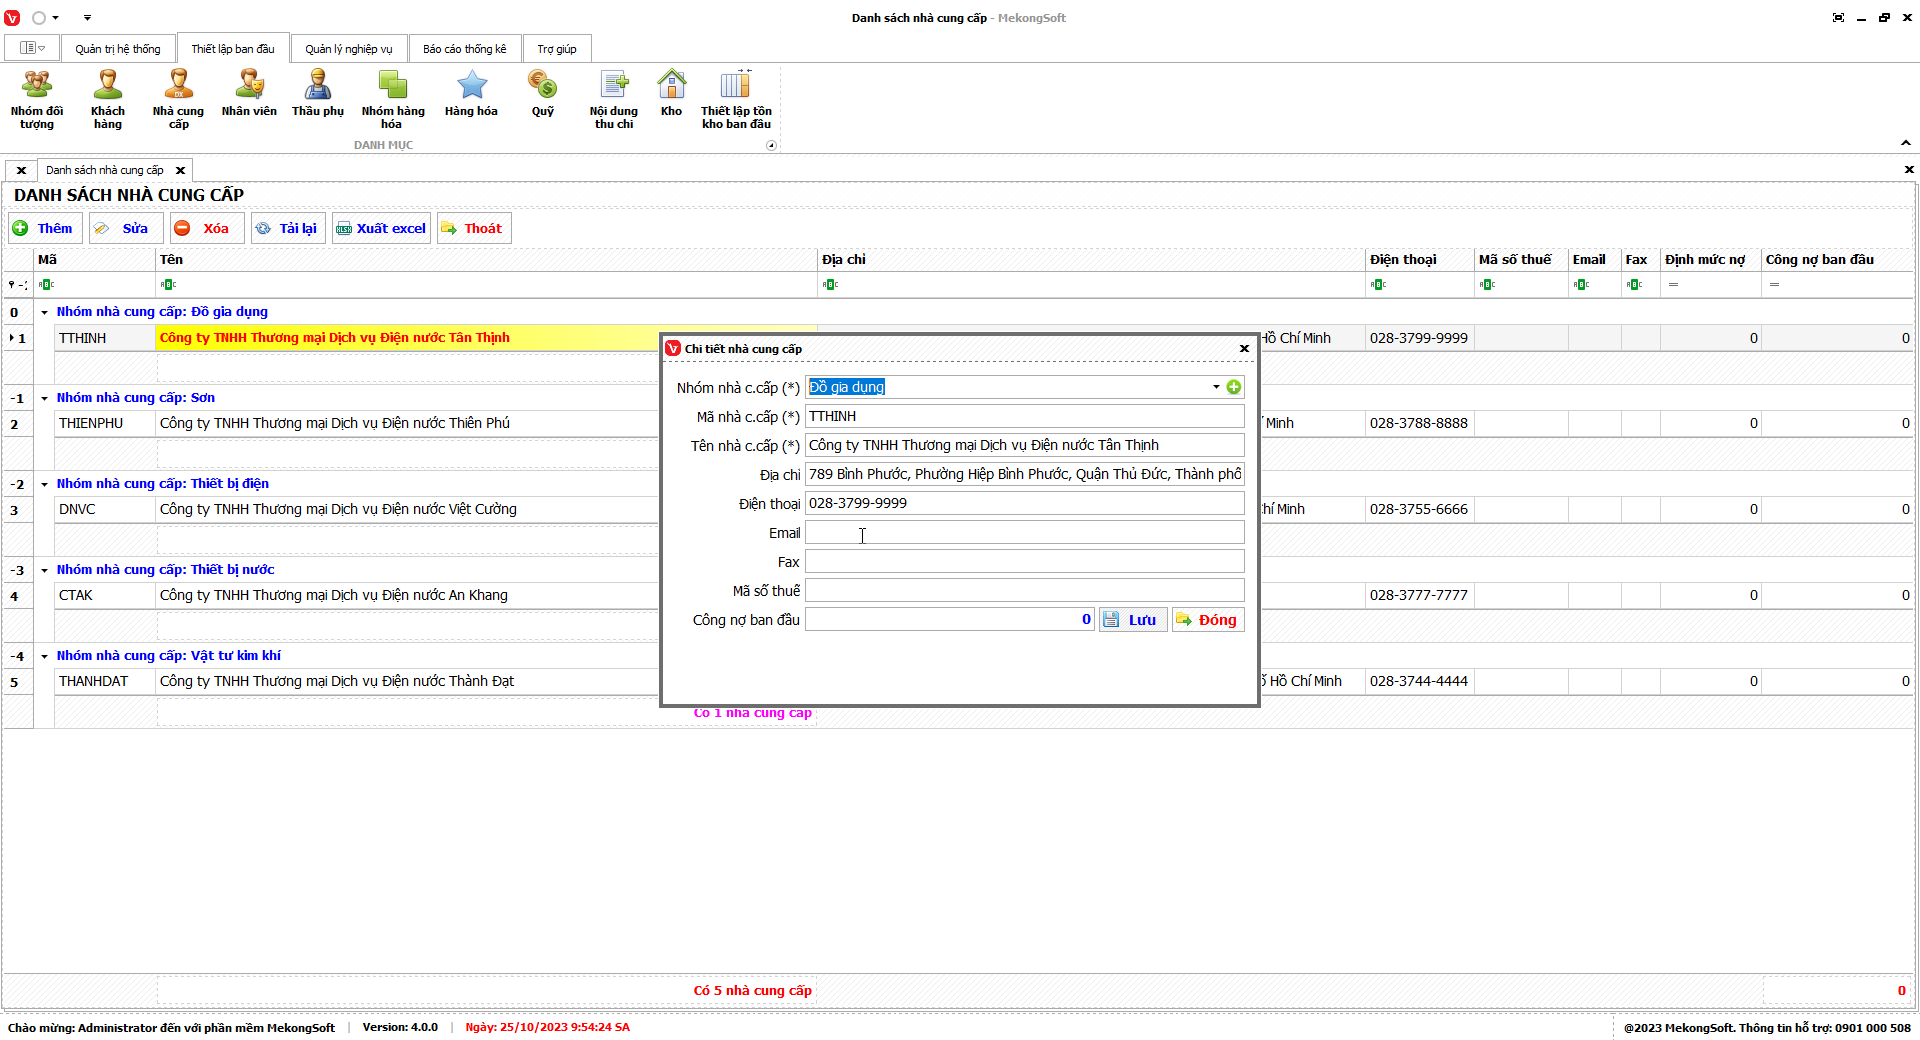
Task: Close the Chi tiết nhà cung cấp dialog
Action: [x=1244, y=349]
